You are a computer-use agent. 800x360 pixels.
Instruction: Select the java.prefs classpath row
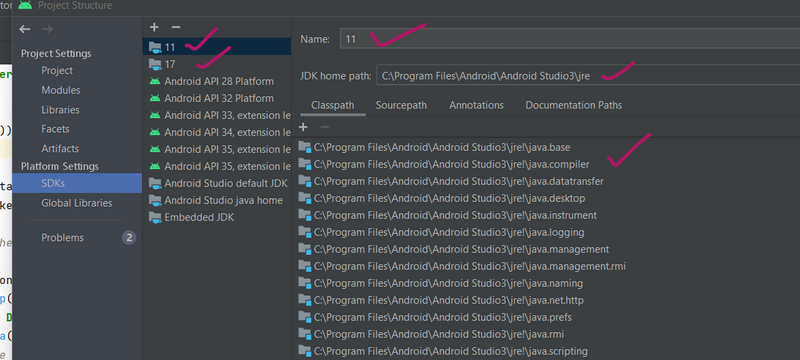(x=547, y=317)
